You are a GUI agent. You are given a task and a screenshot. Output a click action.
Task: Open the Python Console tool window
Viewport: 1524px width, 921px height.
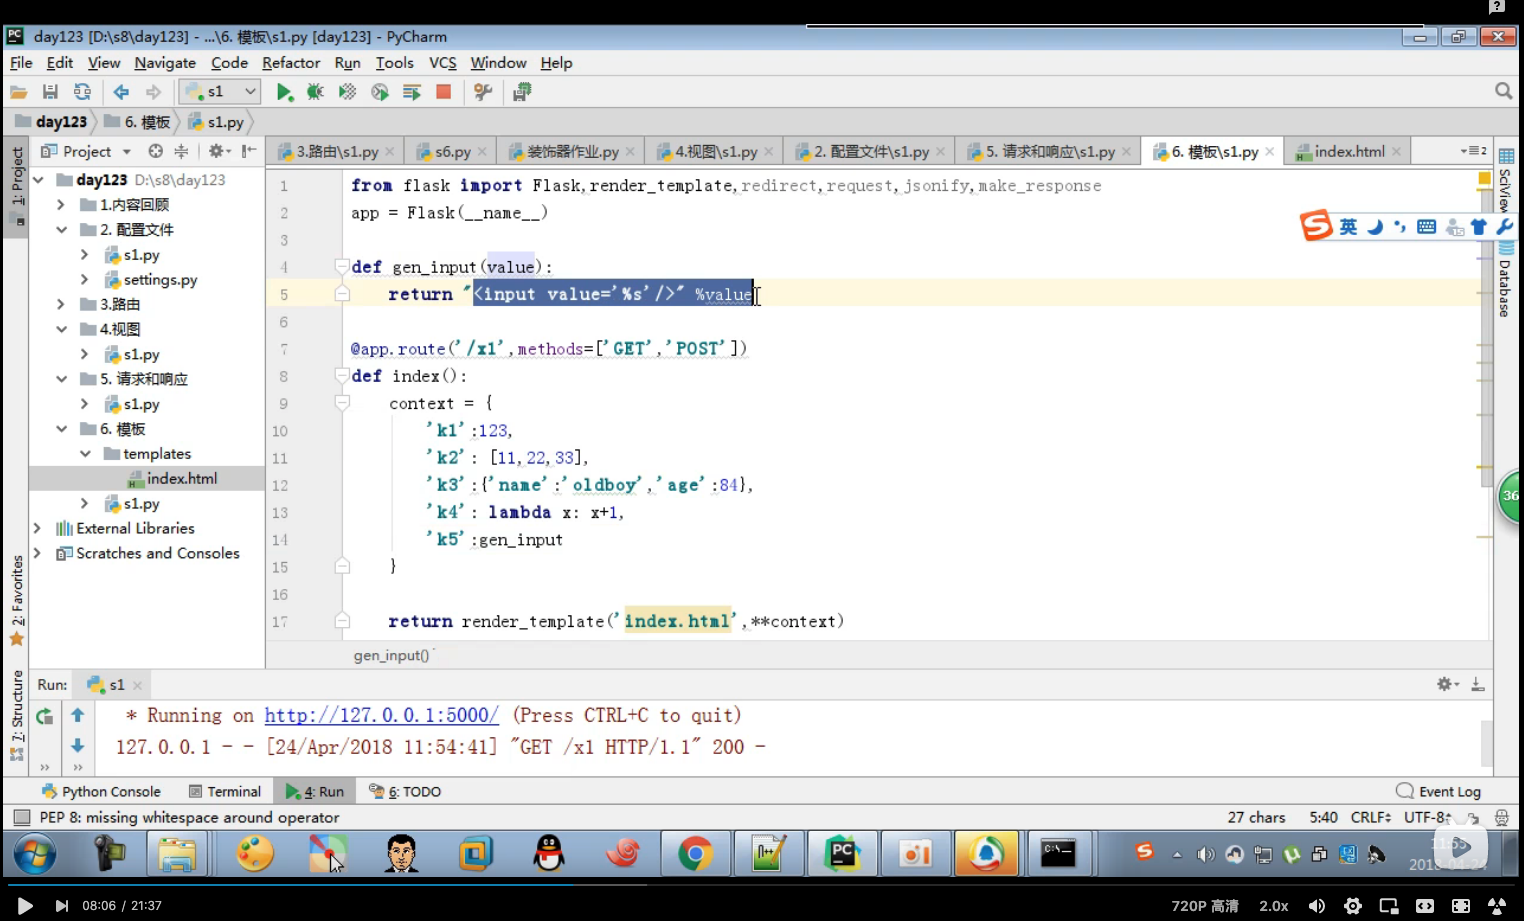coord(101,792)
